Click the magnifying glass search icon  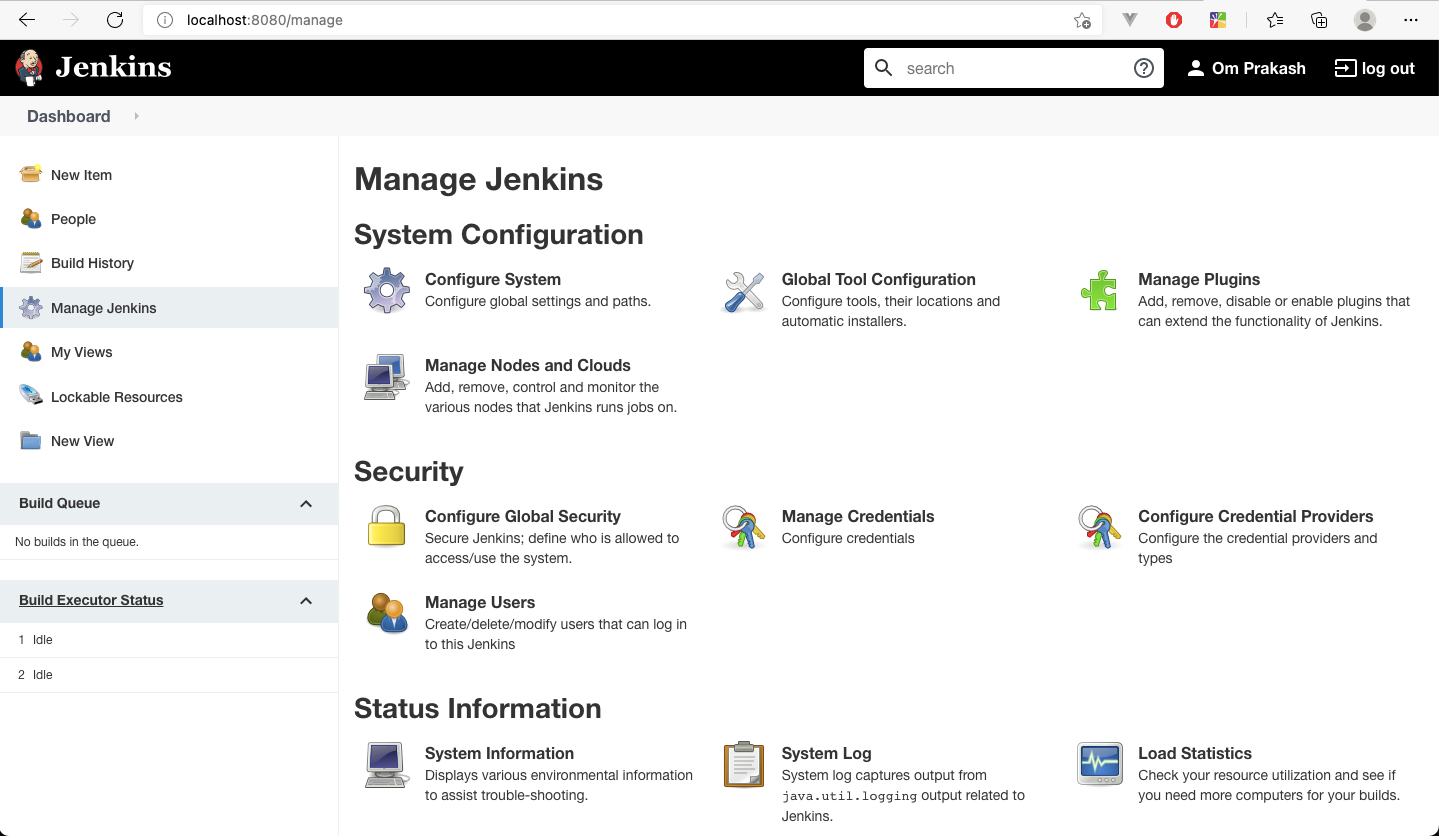884,68
